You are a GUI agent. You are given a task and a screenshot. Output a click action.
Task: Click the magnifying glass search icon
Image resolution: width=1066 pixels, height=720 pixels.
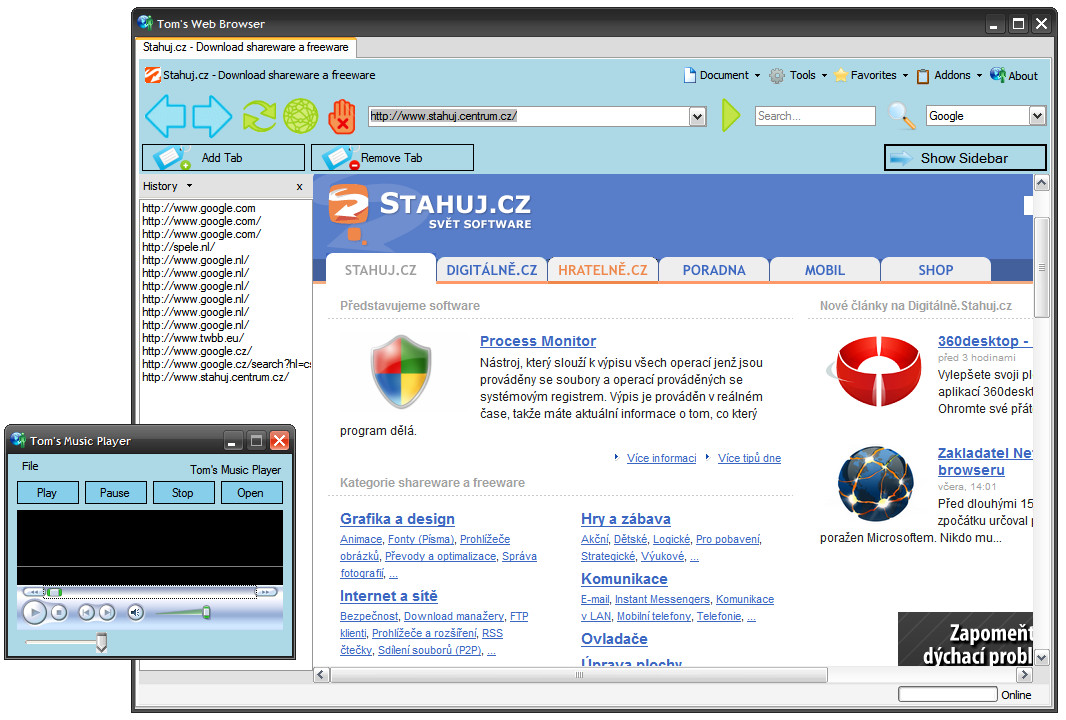(901, 116)
